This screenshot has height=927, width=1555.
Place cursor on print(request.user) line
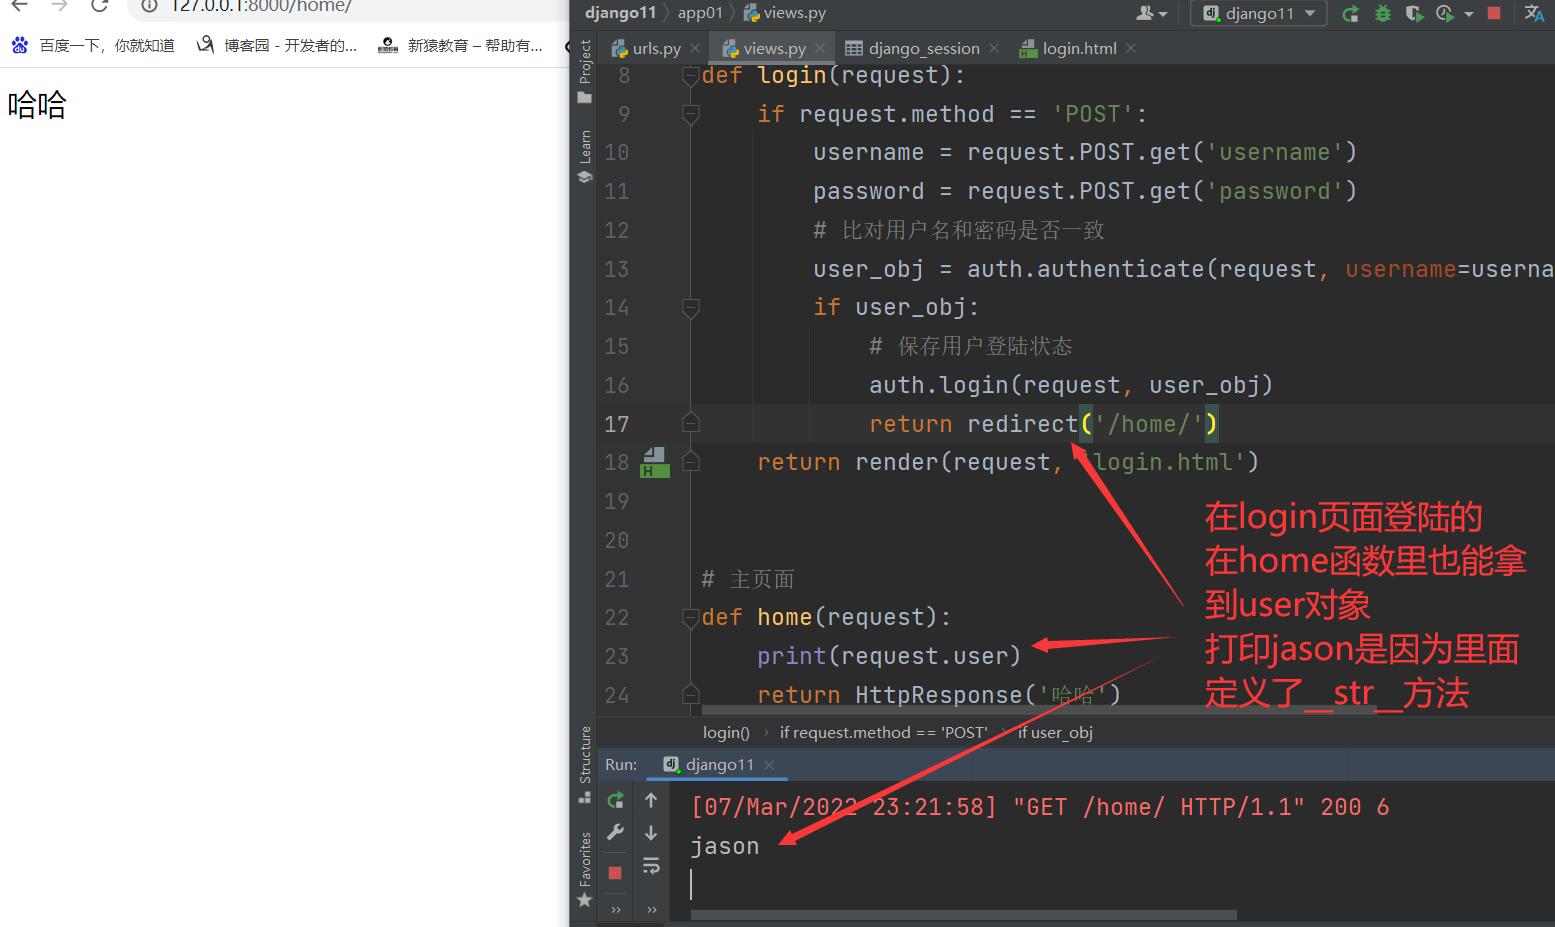point(889,656)
